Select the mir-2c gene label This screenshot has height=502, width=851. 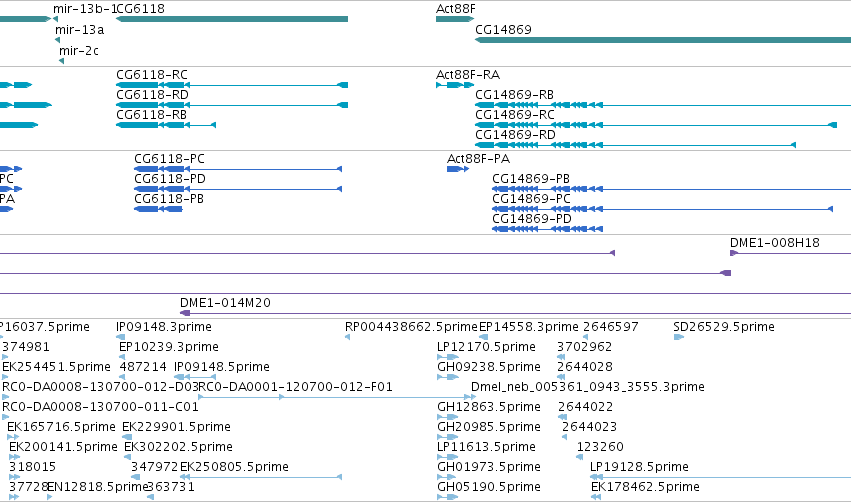click(79, 50)
